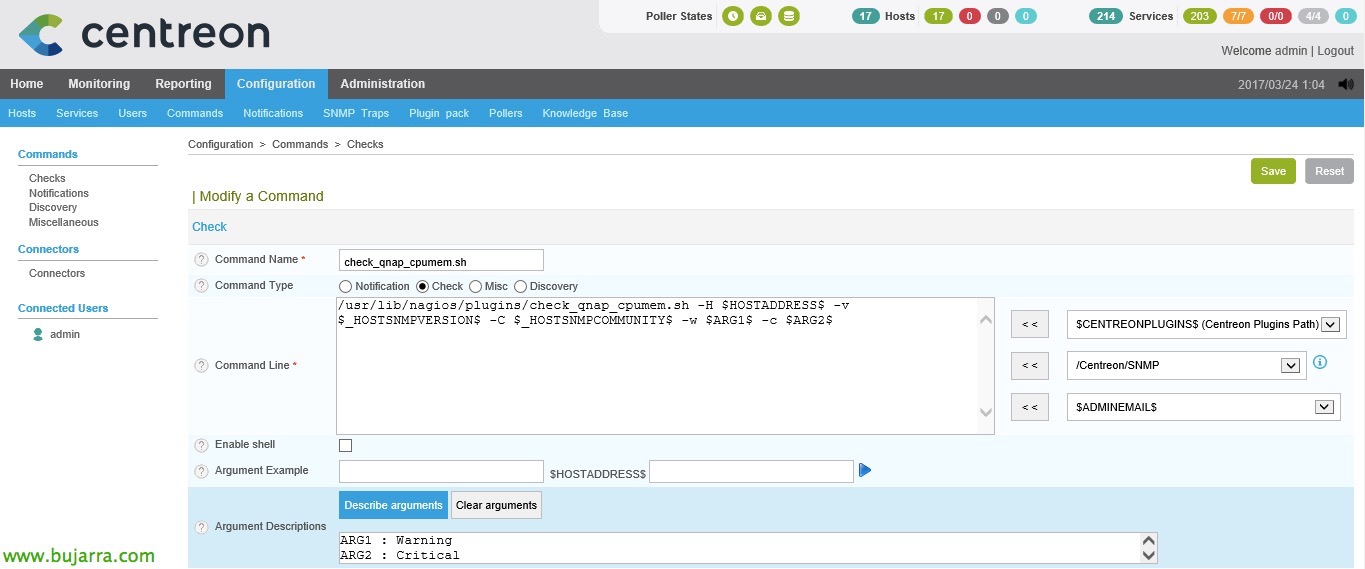
Task: Go to the Commands submenu
Action: tap(195, 114)
